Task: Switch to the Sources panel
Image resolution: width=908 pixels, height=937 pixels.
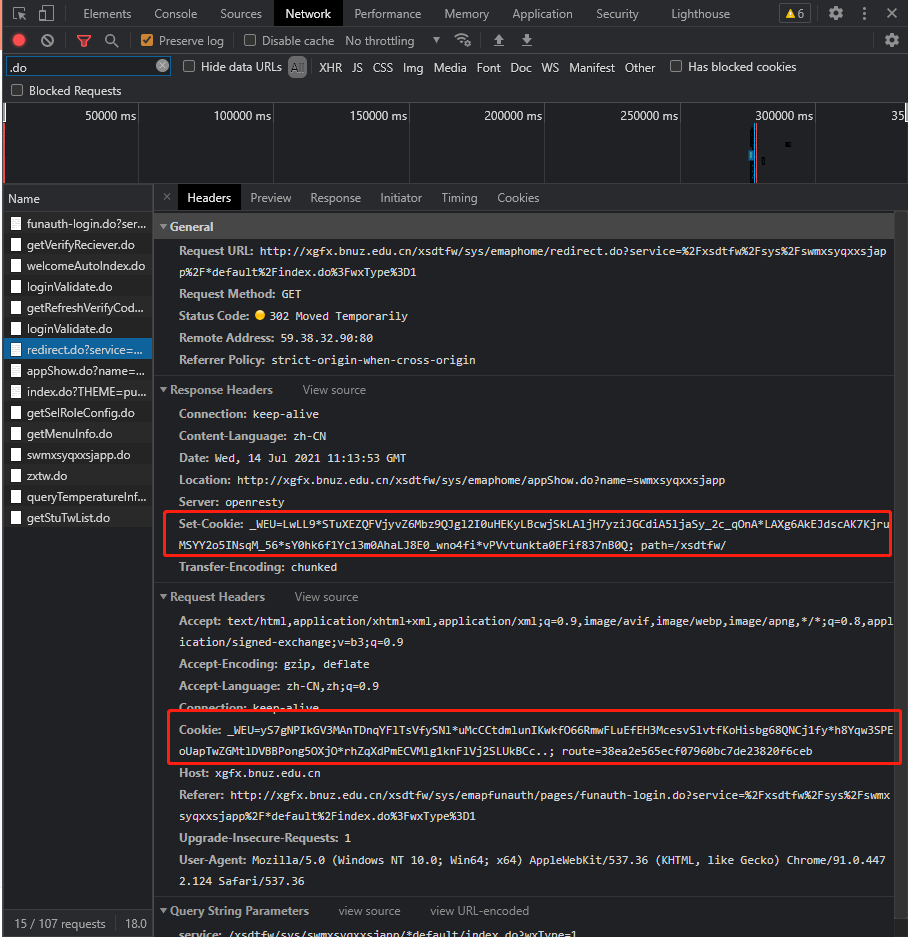Action: 240,13
